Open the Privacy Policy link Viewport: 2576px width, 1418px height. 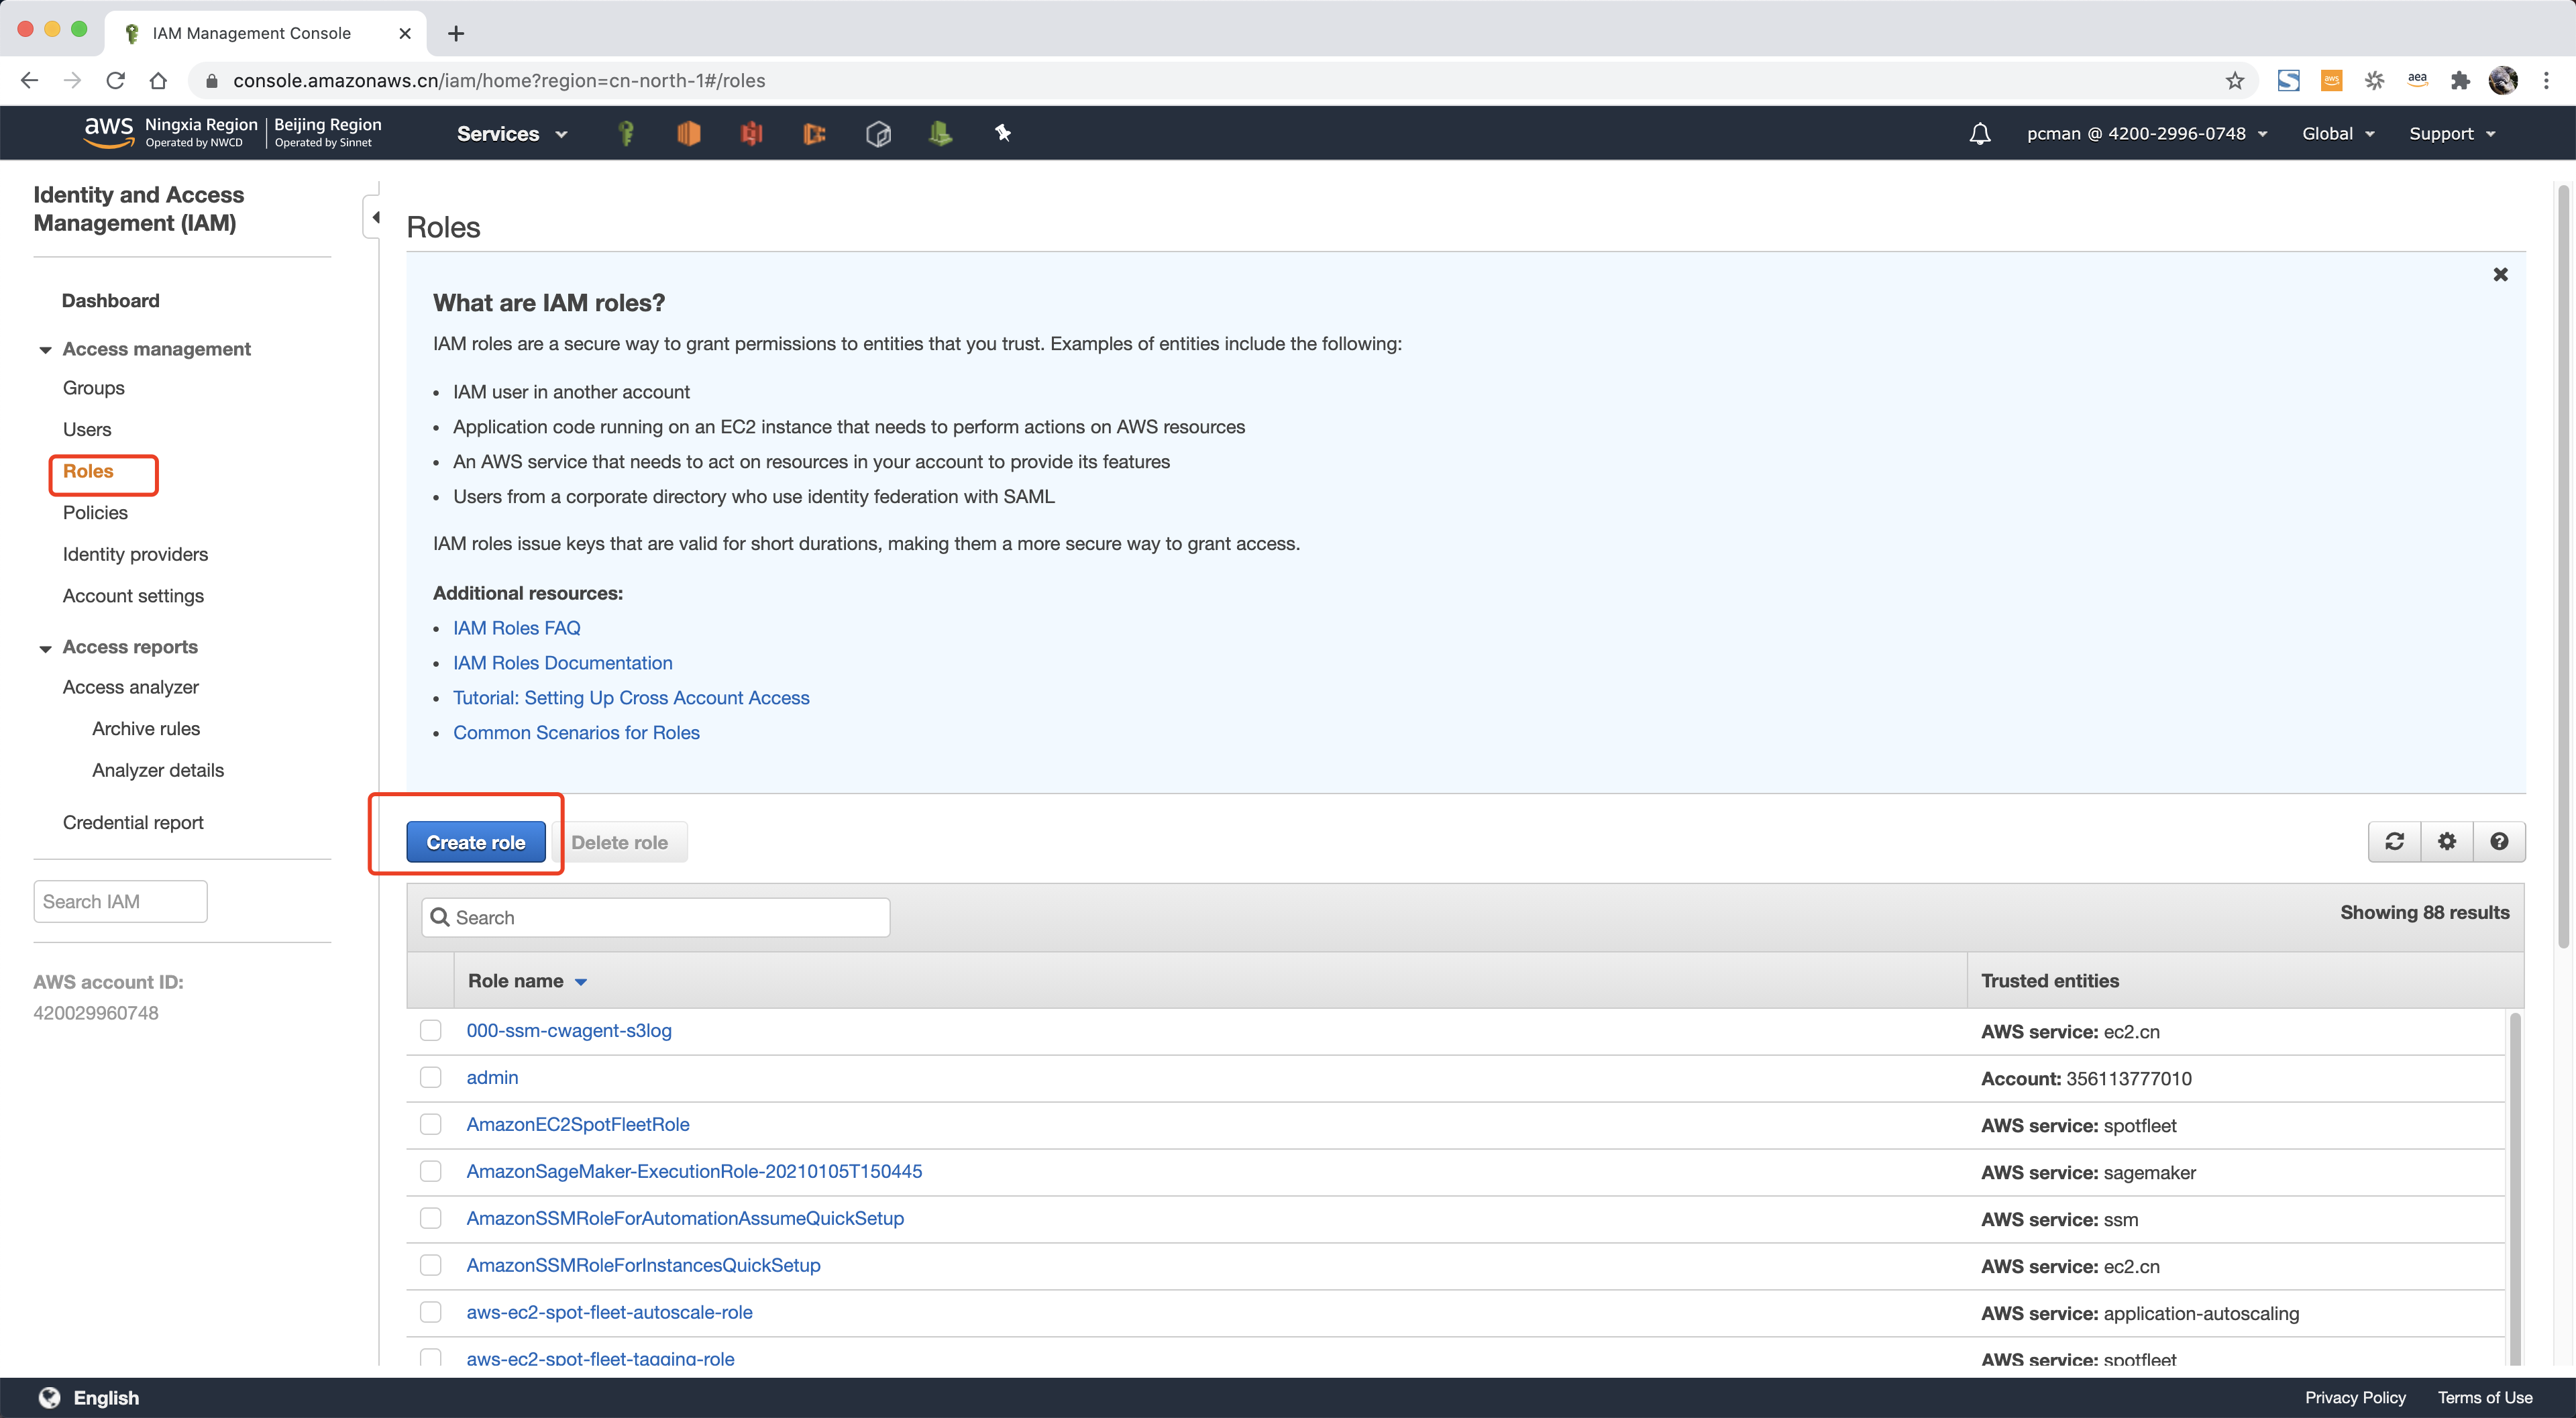pyautogui.click(x=2355, y=1398)
